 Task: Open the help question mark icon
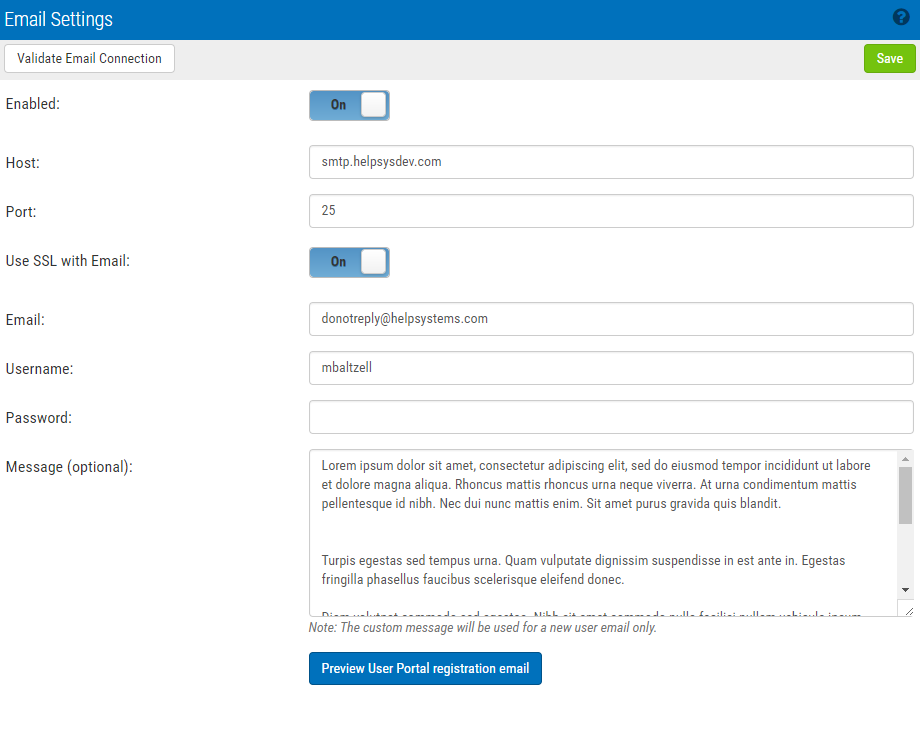point(900,18)
